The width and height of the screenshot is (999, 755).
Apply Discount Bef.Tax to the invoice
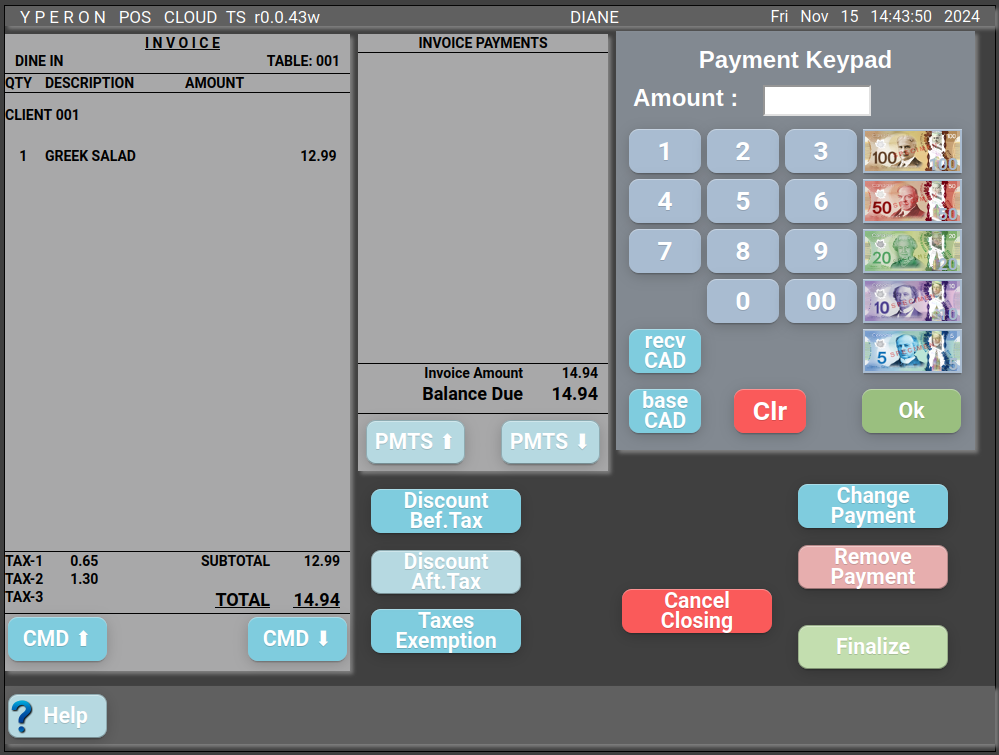point(446,511)
